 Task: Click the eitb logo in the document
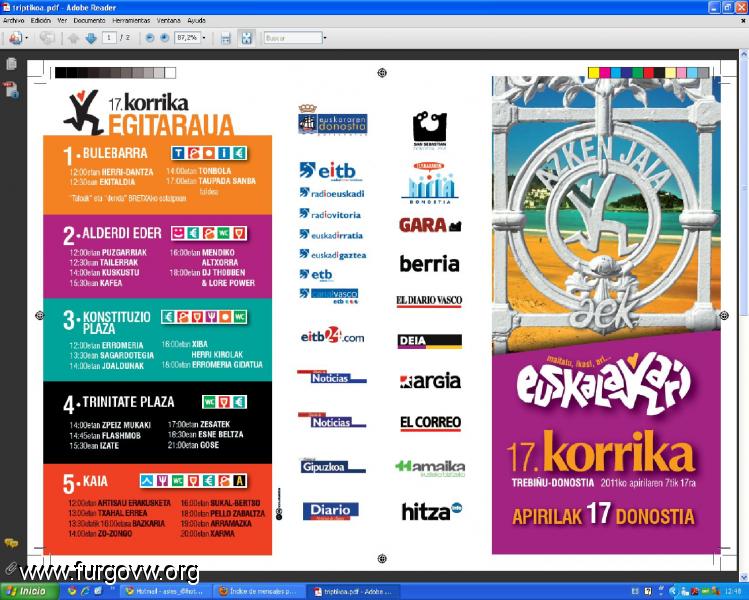pos(330,171)
